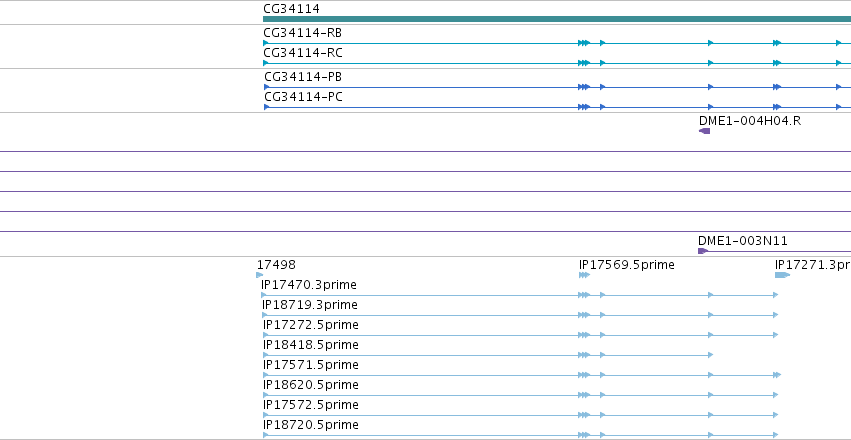The image size is (851, 440).
Task: Select the CG34114 gene label
Action: (291, 9)
